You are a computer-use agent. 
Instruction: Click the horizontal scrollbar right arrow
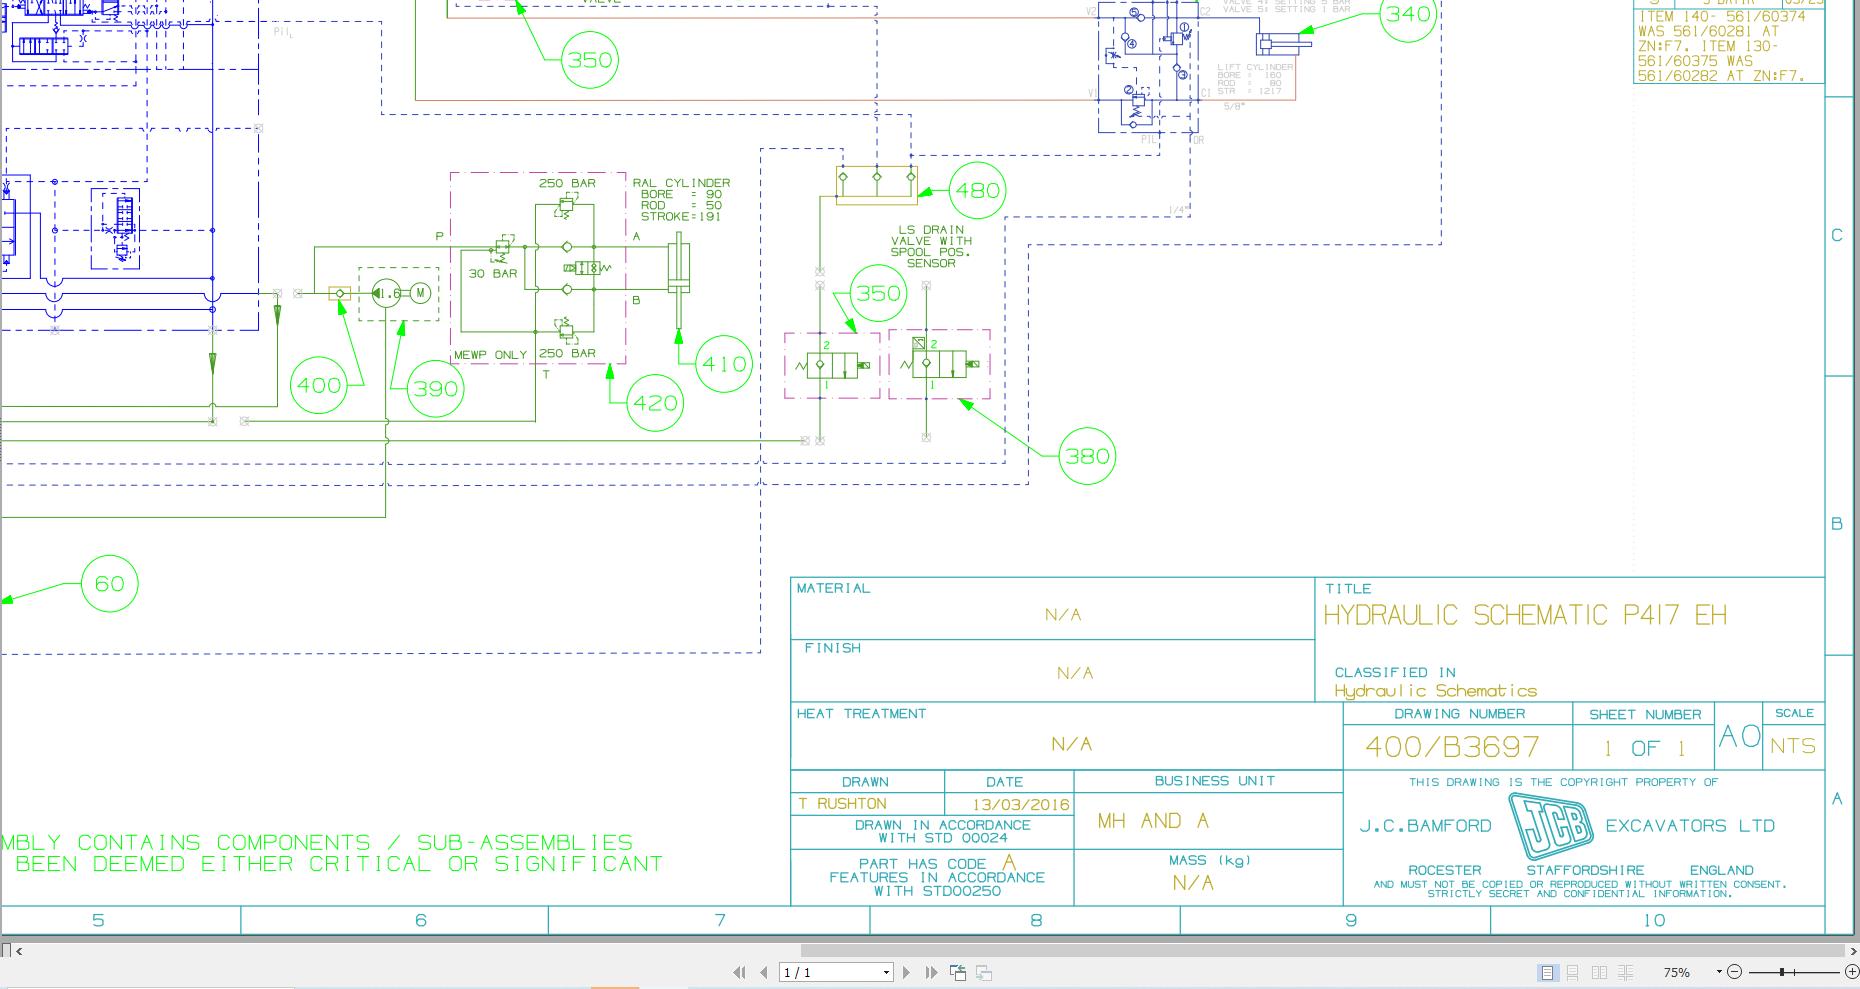coord(1852,951)
